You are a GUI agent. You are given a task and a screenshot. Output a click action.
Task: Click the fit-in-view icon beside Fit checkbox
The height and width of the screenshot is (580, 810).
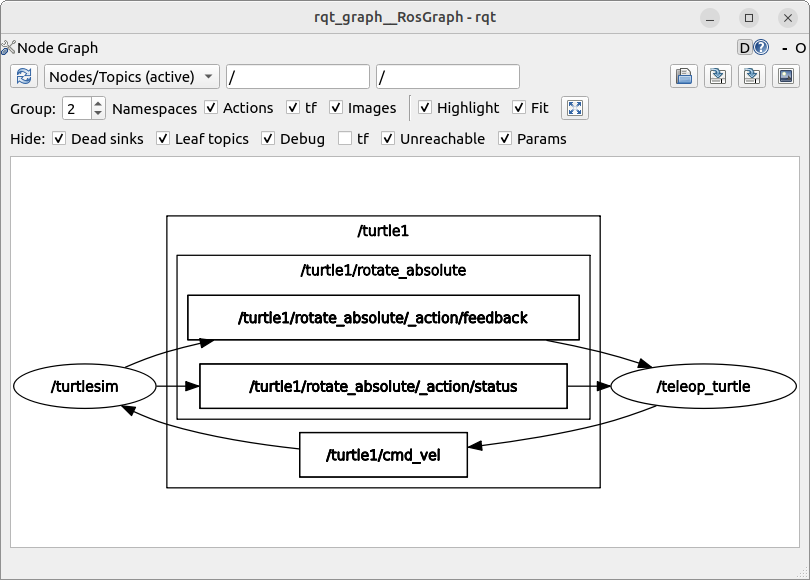click(x=575, y=108)
